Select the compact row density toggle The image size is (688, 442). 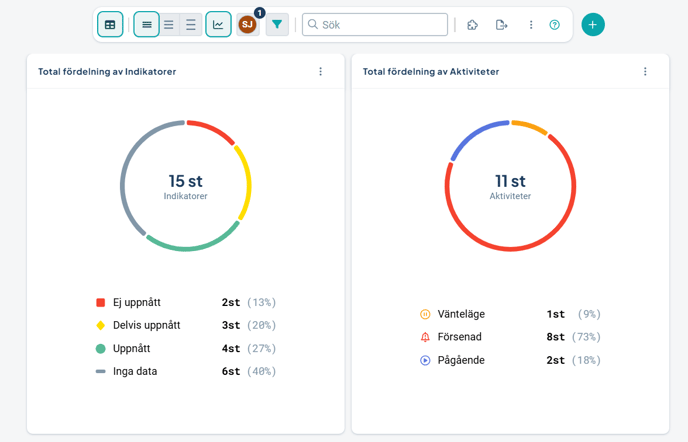tap(146, 24)
